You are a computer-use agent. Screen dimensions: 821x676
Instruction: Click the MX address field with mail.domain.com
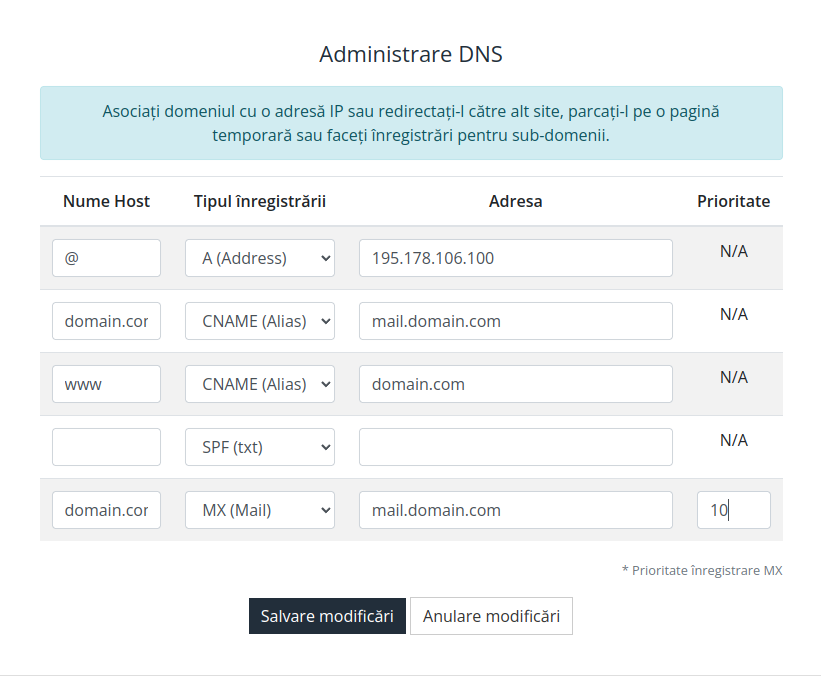tap(516, 510)
